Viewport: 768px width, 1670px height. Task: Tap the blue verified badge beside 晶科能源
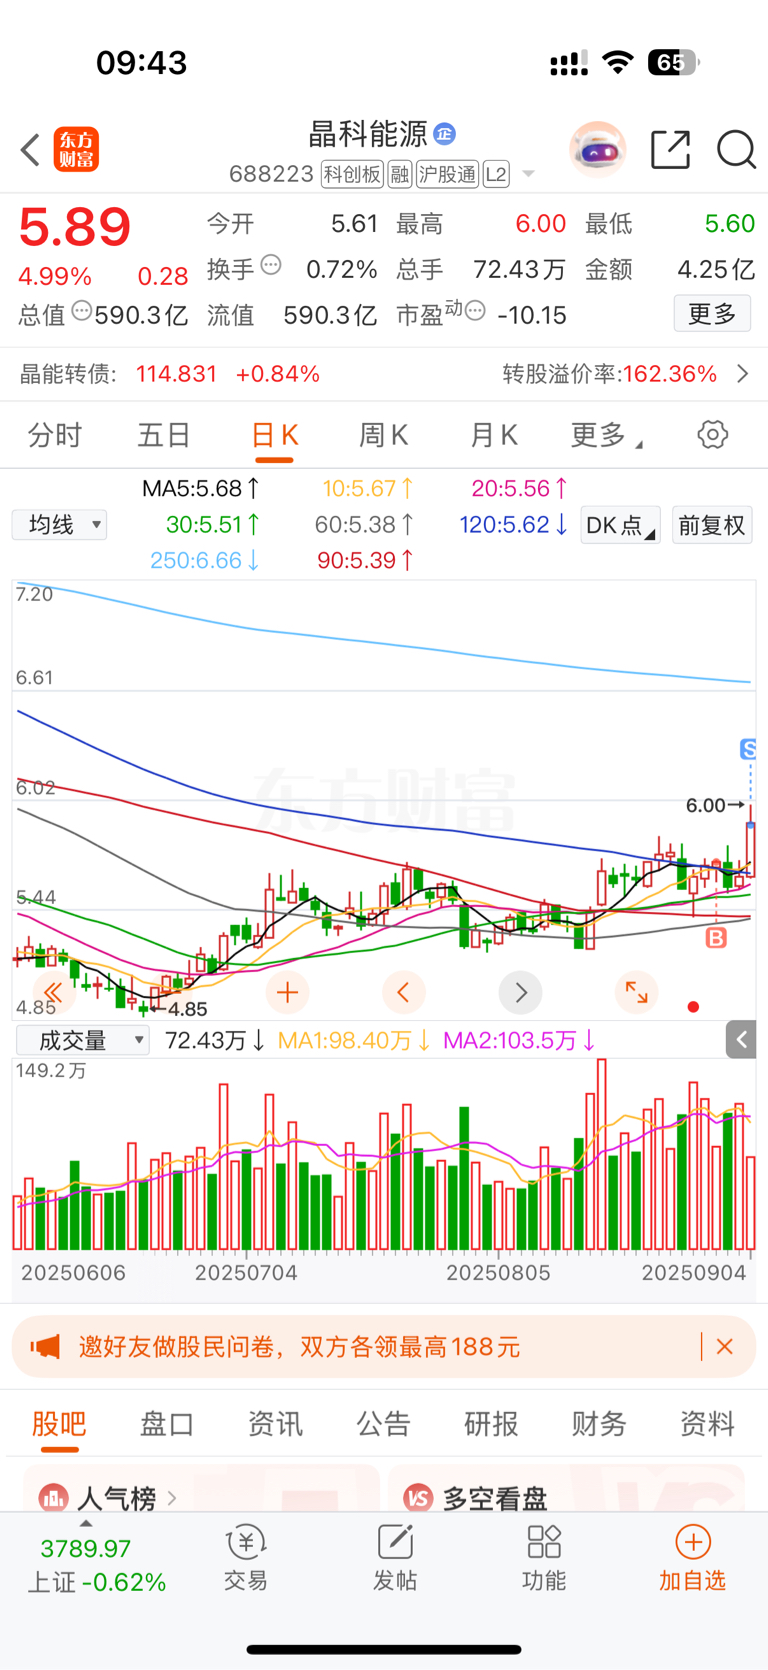(x=445, y=133)
